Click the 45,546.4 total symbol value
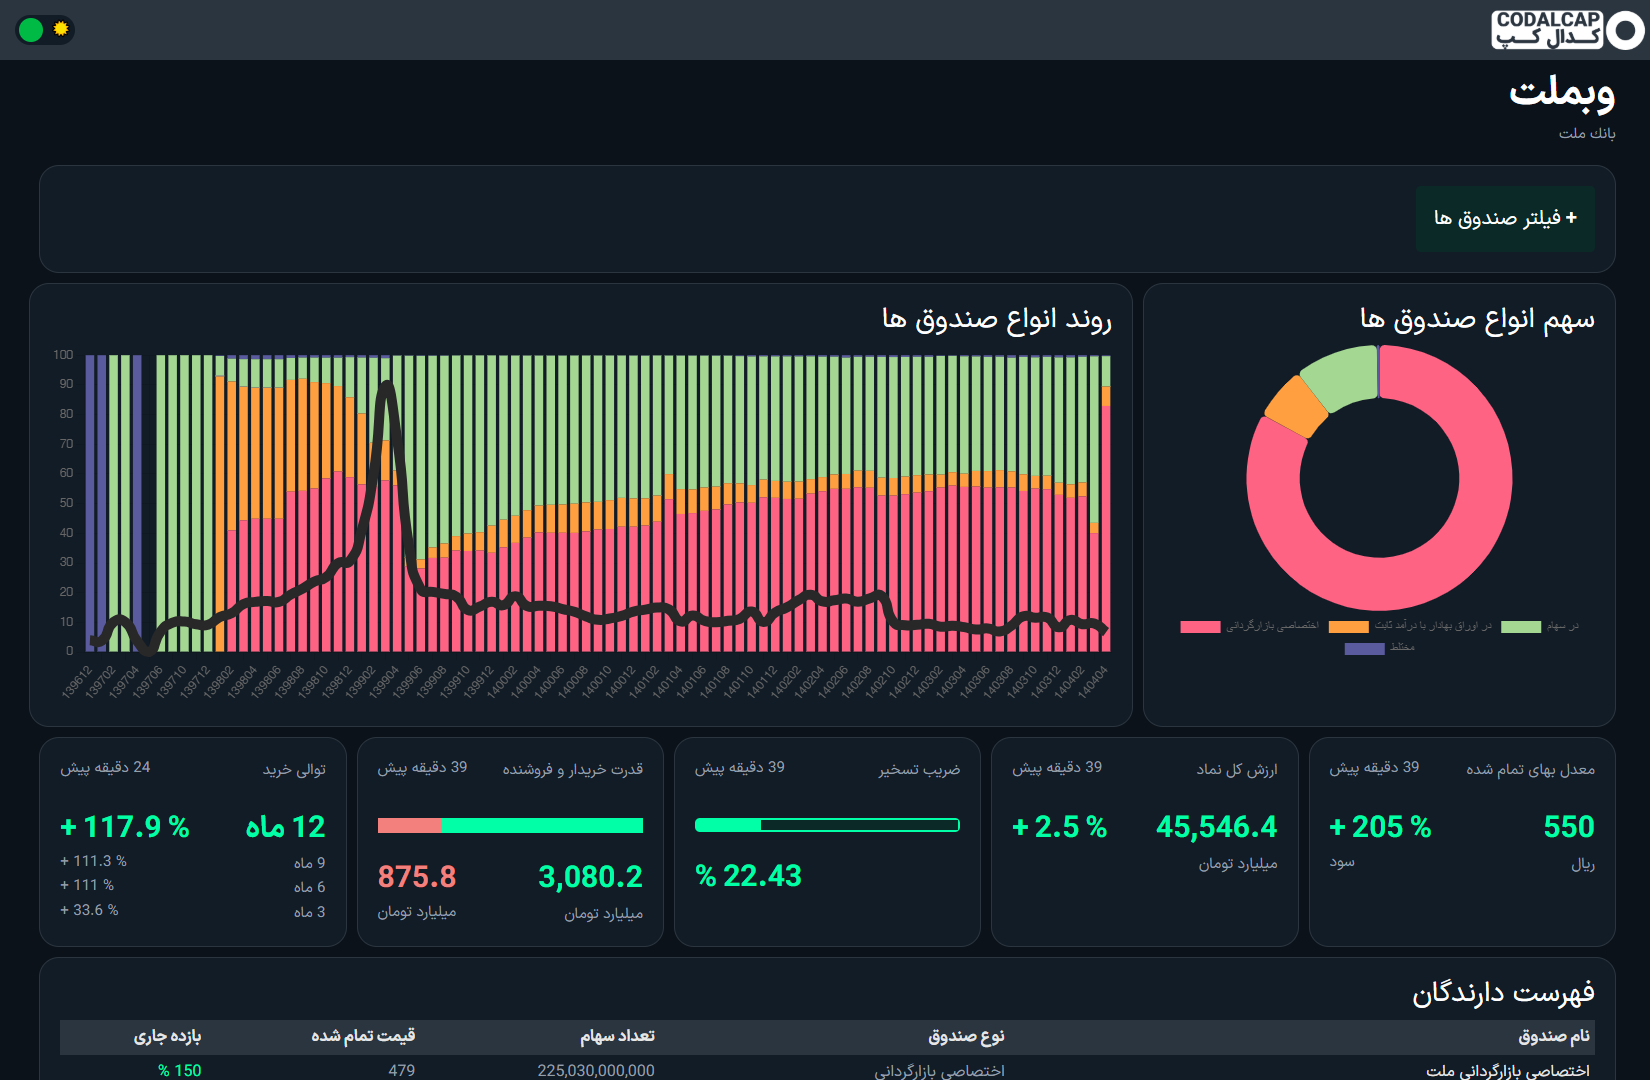The image size is (1650, 1080). pyautogui.click(x=1216, y=827)
